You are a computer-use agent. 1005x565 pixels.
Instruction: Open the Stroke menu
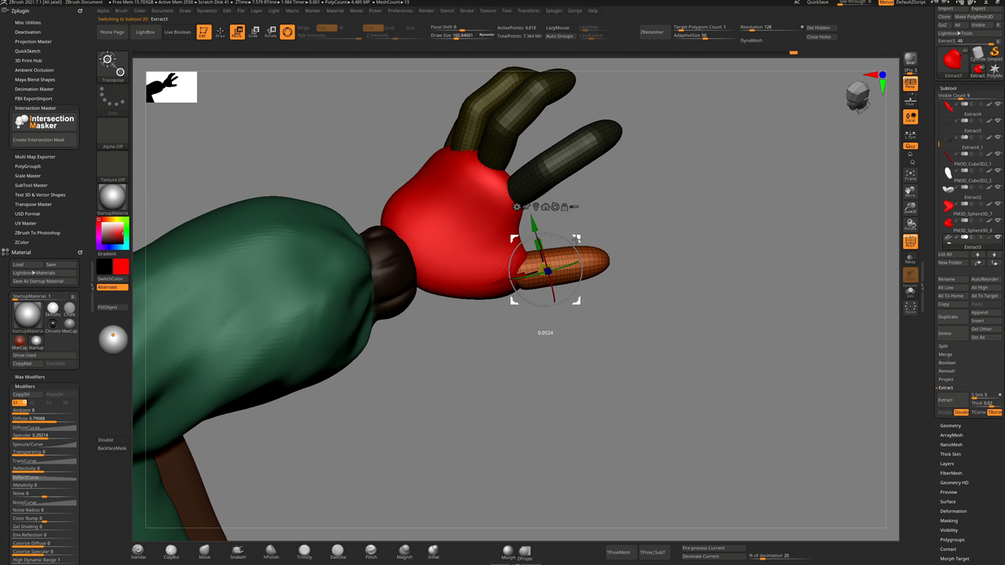(467, 11)
